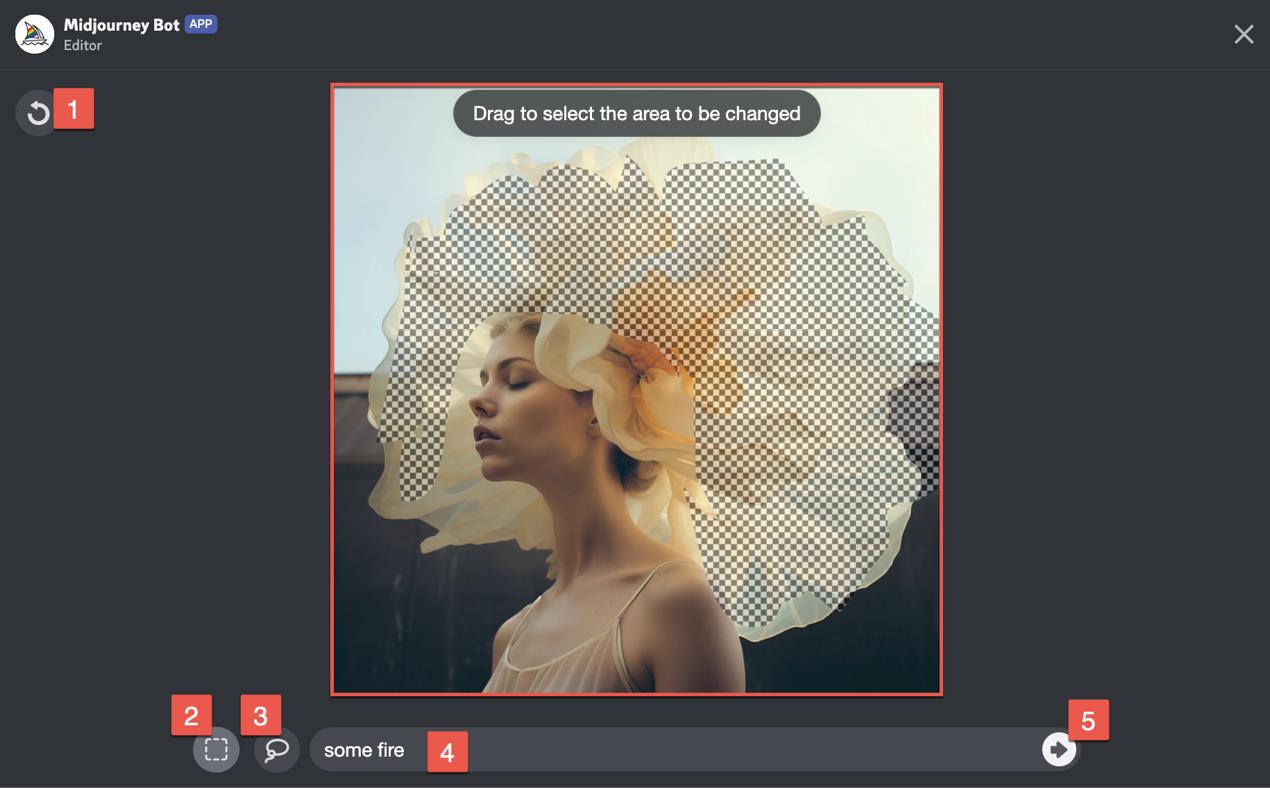Close the Midjourney editor window
Image resolution: width=1270 pixels, height=788 pixels.
(1243, 35)
